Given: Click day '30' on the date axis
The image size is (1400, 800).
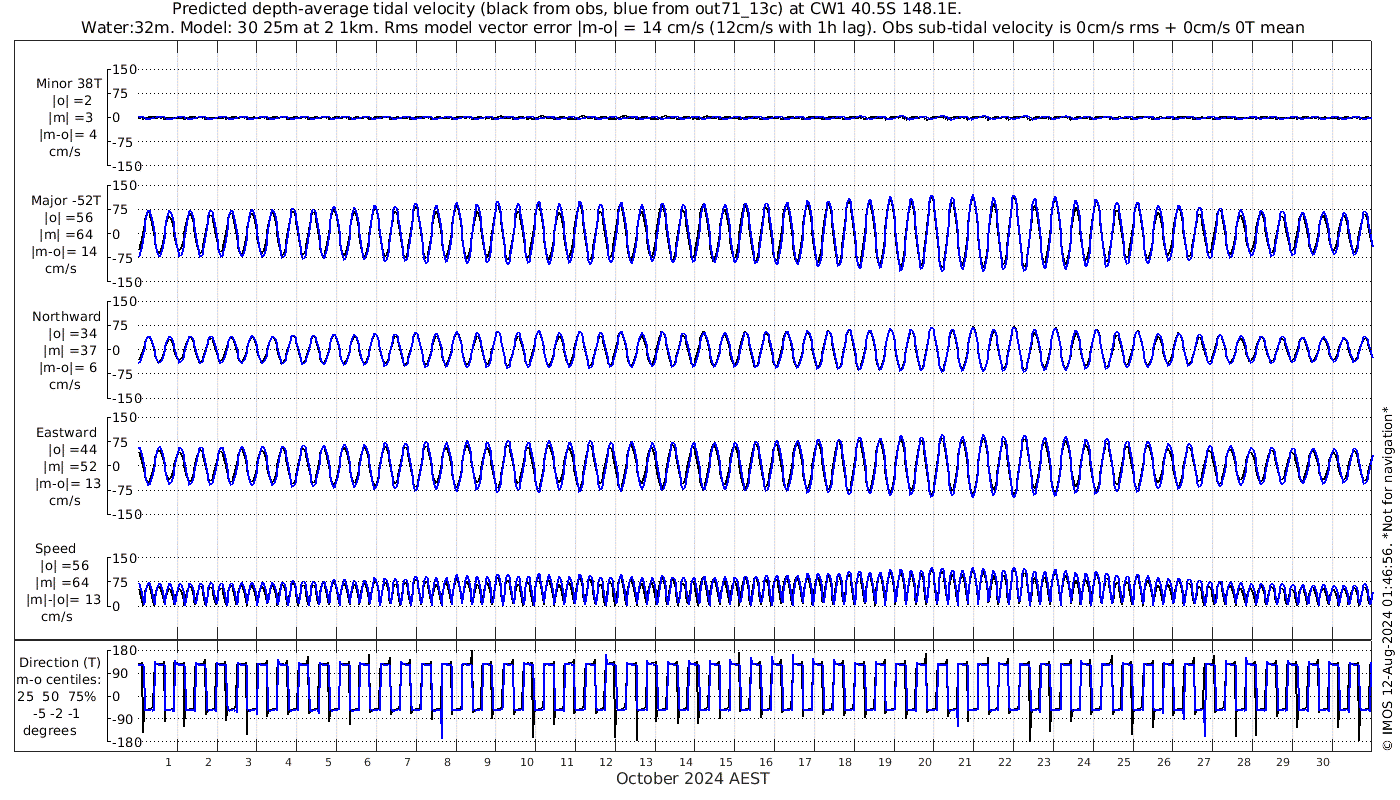Looking at the screenshot, I should coord(1323,762).
